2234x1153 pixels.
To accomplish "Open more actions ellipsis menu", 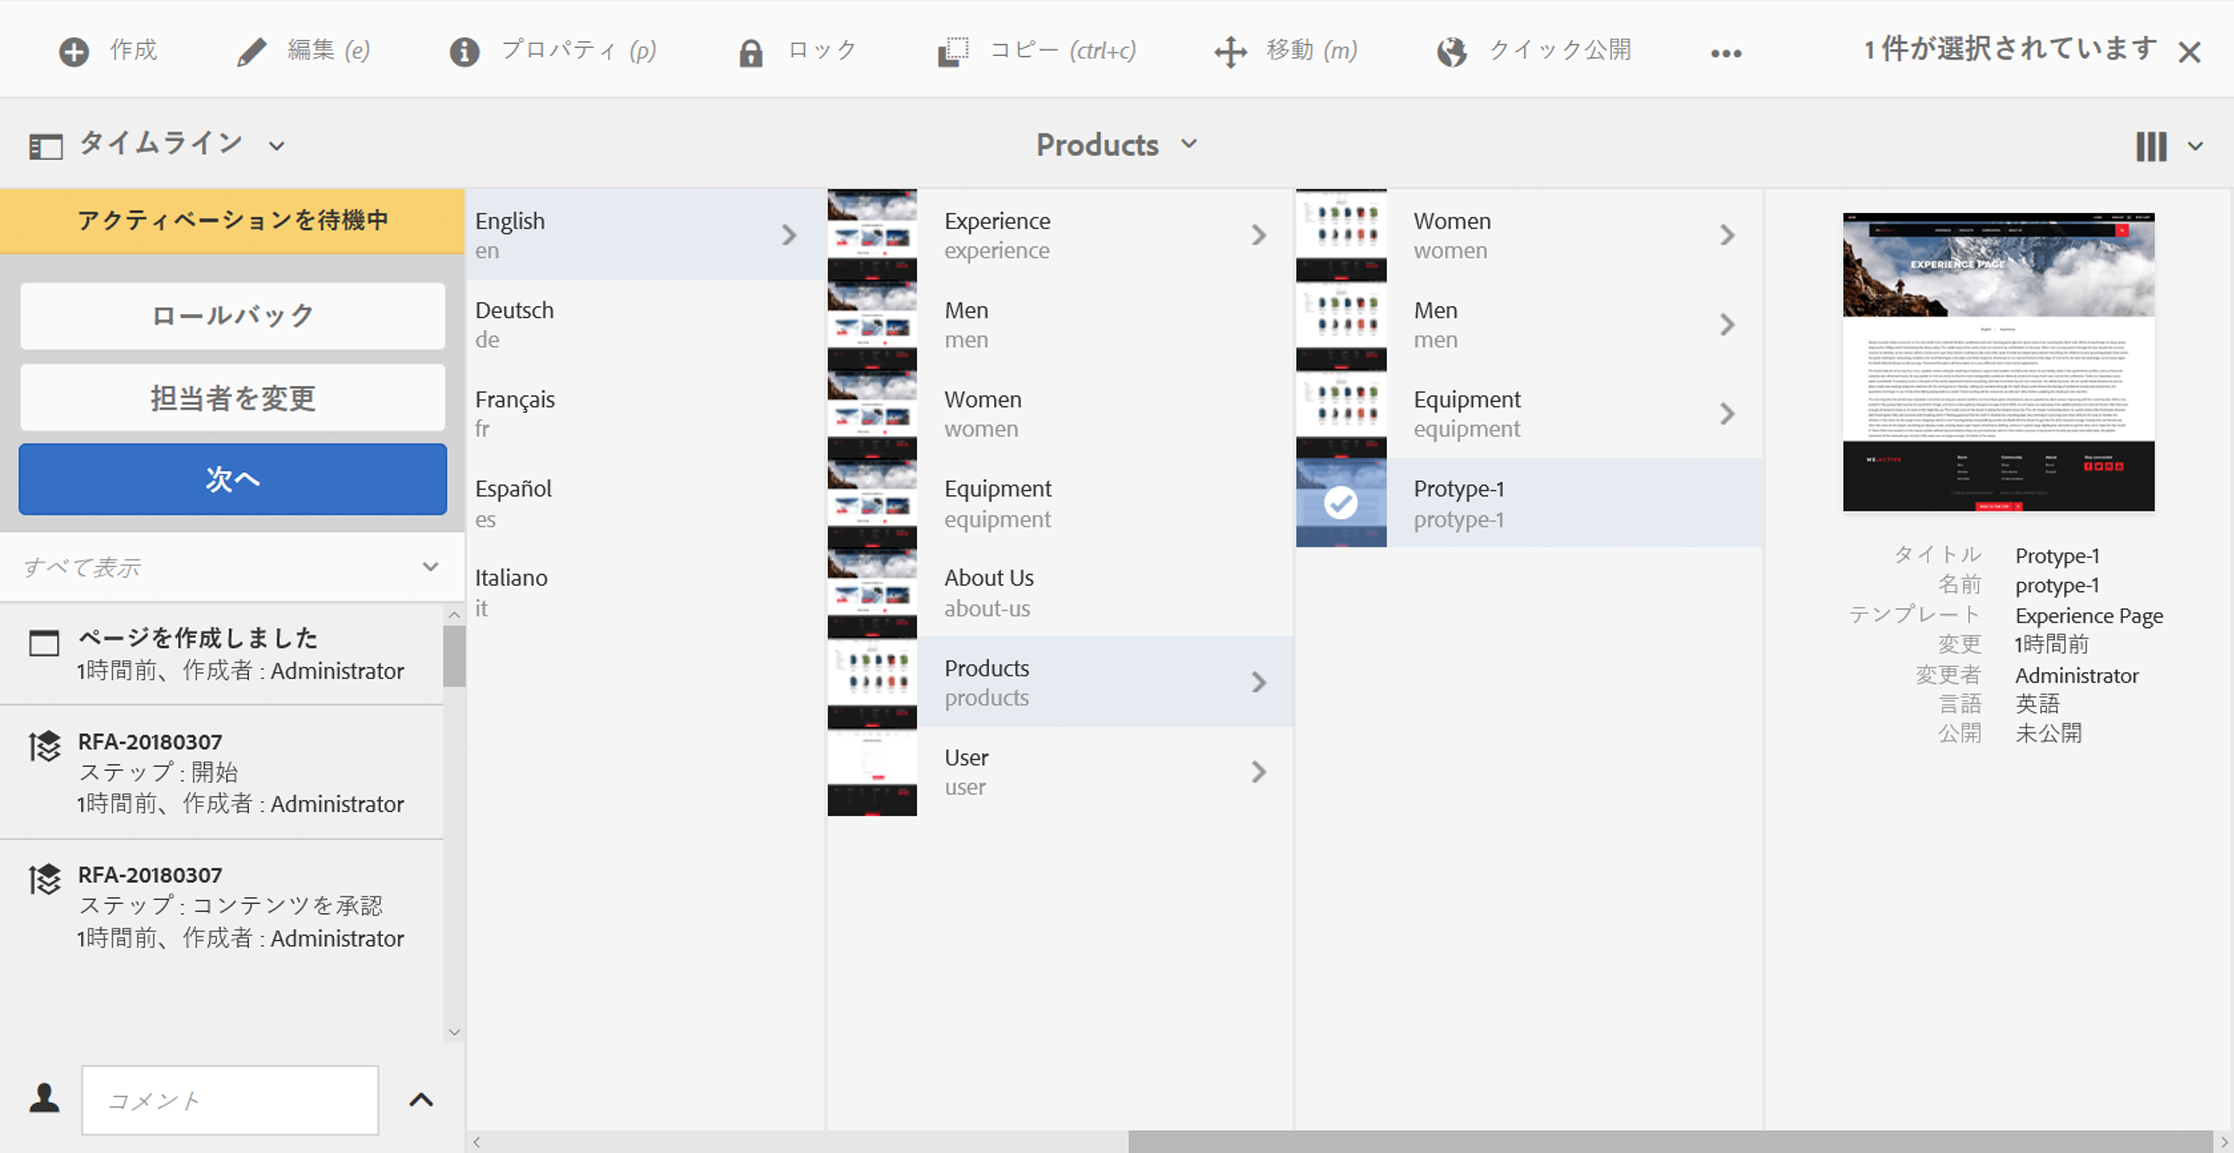I will [1726, 54].
